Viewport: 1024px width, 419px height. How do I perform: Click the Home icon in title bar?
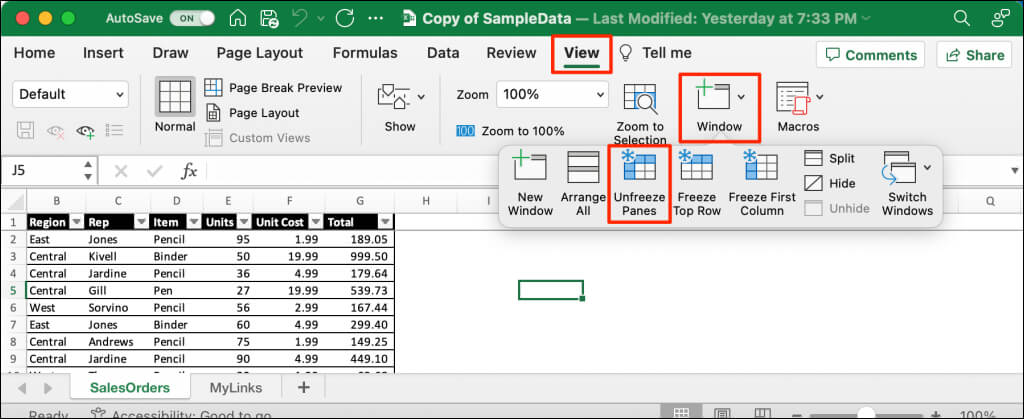pyautogui.click(x=238, y=18)
